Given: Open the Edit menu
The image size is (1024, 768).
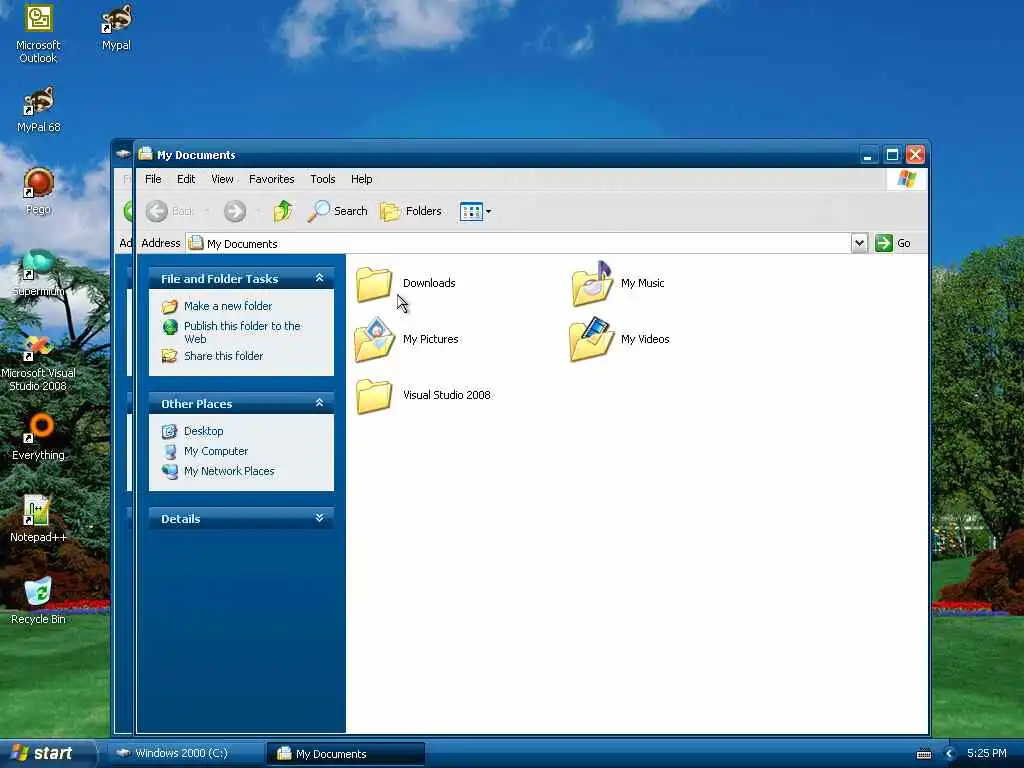Looking at the screenshot, I should click(186, 179).
